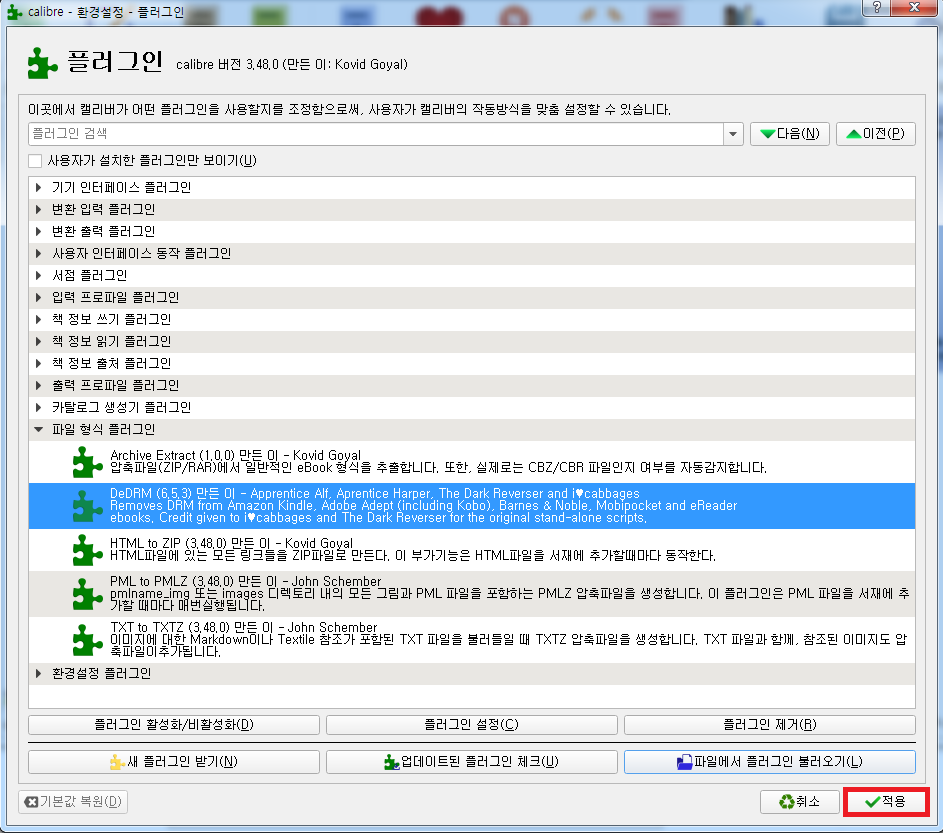Click 파일 형식 플러그인 category label
943x833 pixels.
coord(103,429)
